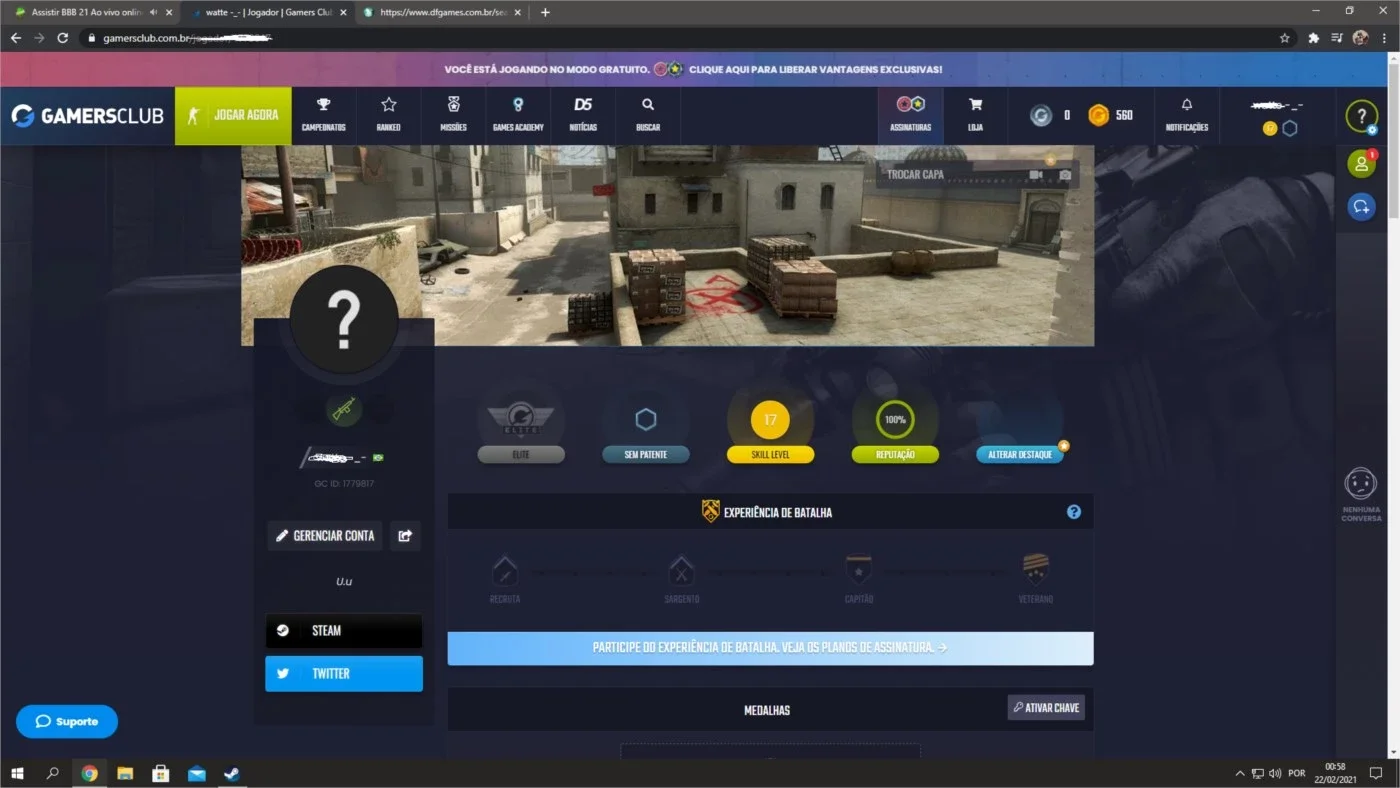Click the blue add-friend chat icon

click(x=1361, y=207)
